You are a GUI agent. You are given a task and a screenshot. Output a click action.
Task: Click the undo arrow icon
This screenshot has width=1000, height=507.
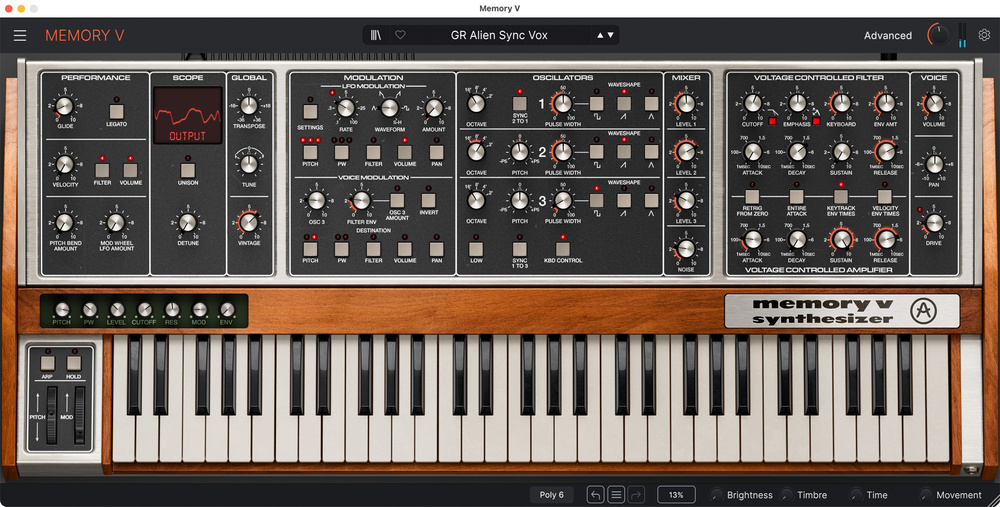point(595,495)
